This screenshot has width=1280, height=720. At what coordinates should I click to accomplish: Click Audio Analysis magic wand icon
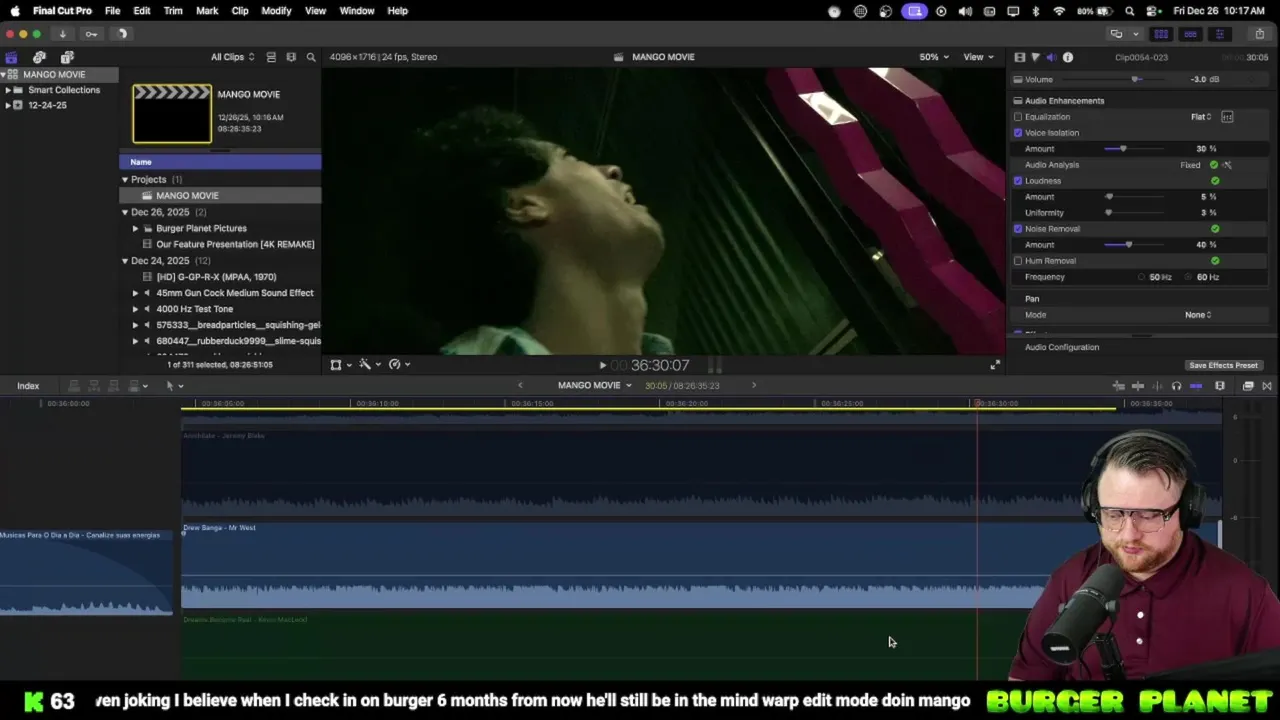(x=1227, y=165)
